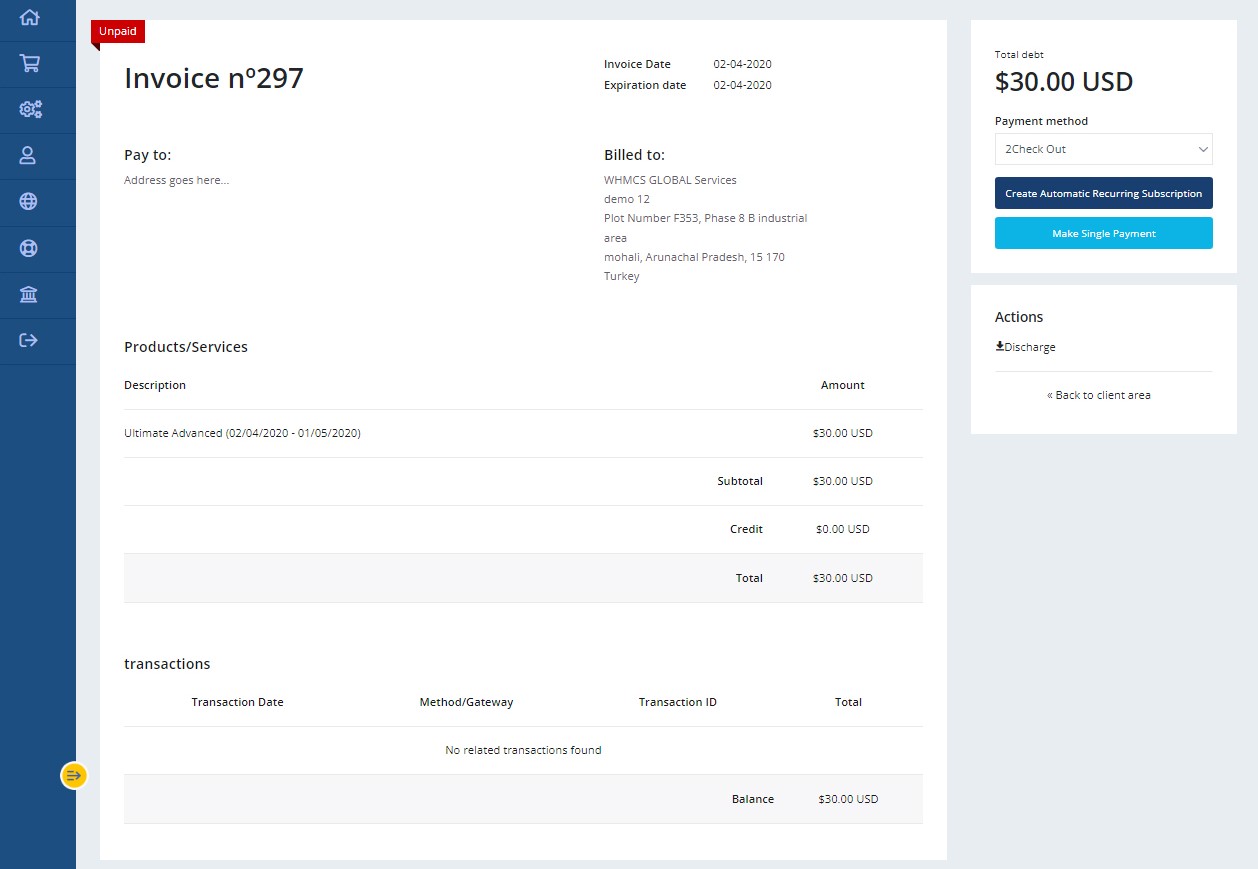Download the invoice via Discharge link

1025,347
